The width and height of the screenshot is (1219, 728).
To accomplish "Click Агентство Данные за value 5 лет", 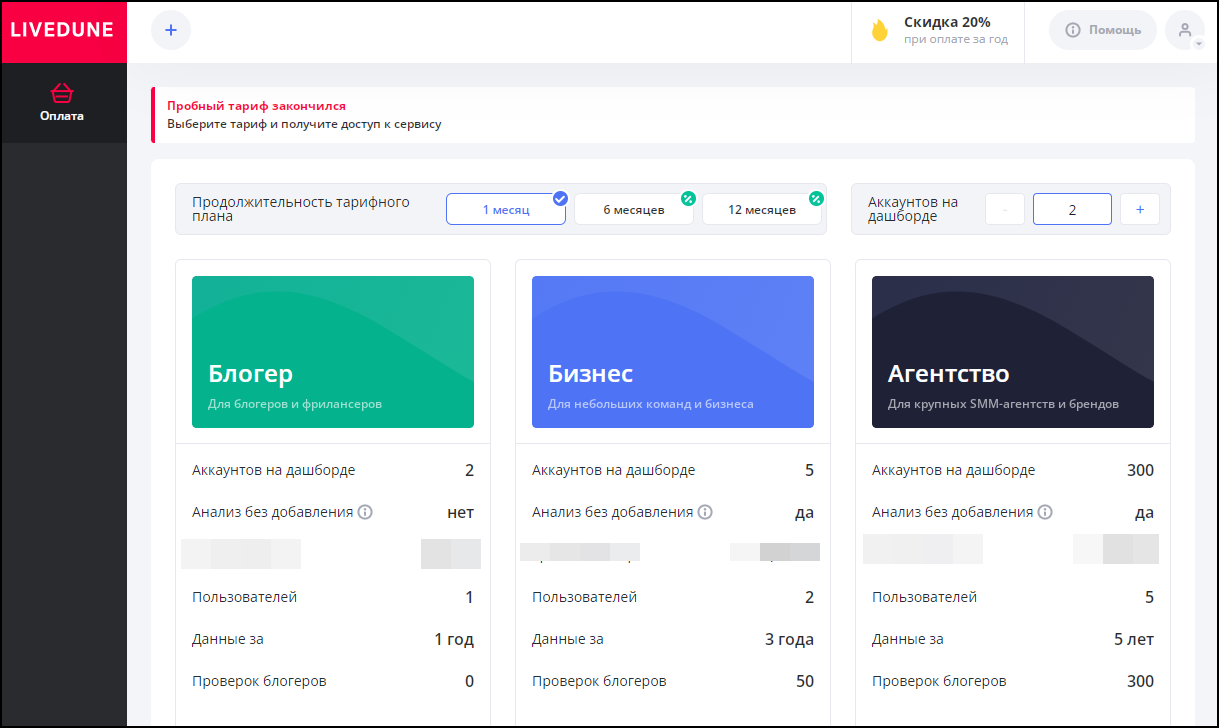I will [1134, 639].
